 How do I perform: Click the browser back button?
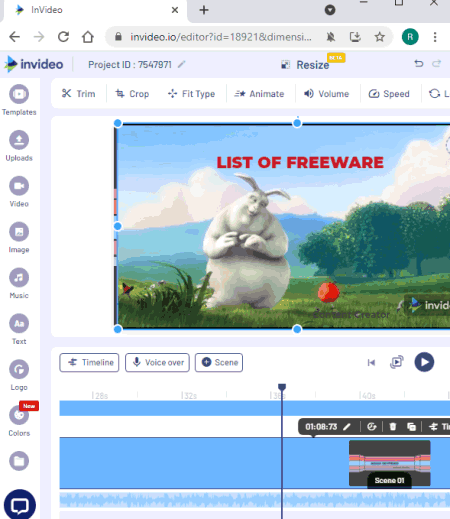pos(15,37)
